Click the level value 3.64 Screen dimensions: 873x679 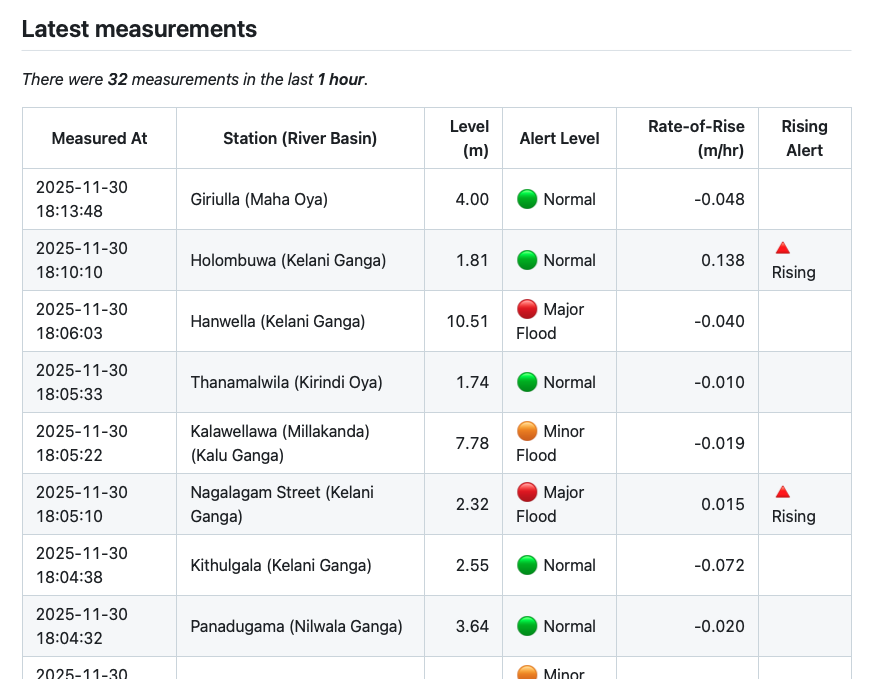[472, 626]
